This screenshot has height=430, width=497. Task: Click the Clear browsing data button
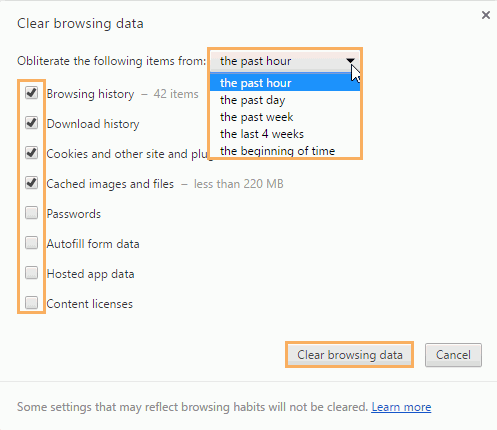(x=350, y=355)
